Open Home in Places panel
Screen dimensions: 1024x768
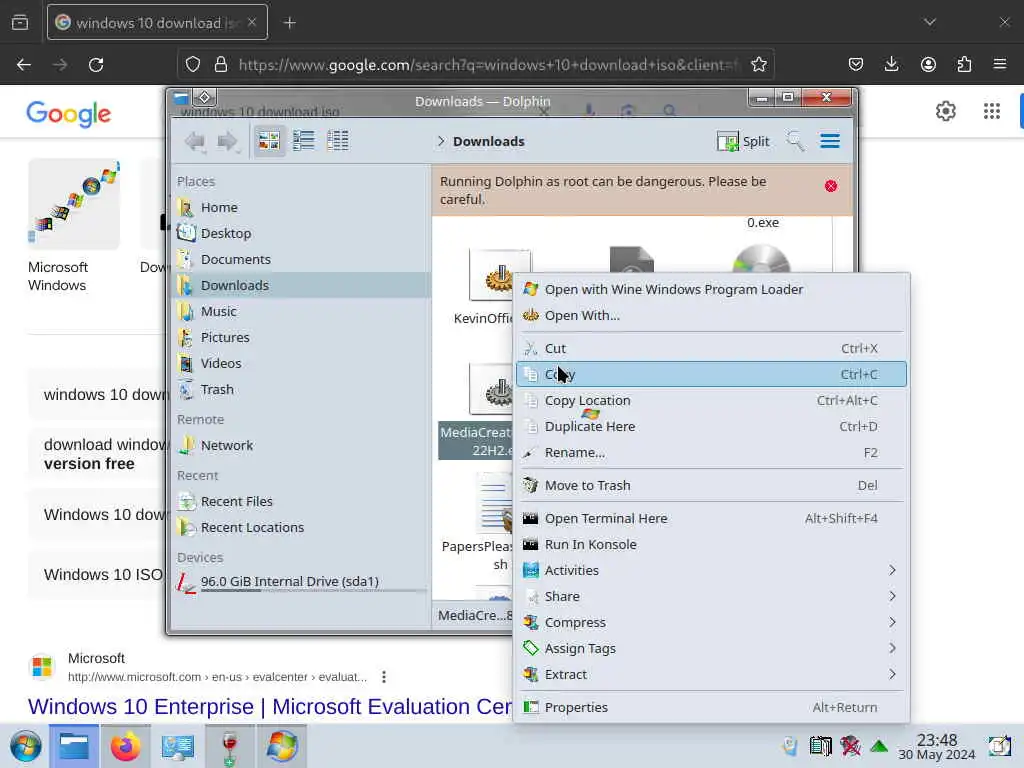[x=300, y=207]
